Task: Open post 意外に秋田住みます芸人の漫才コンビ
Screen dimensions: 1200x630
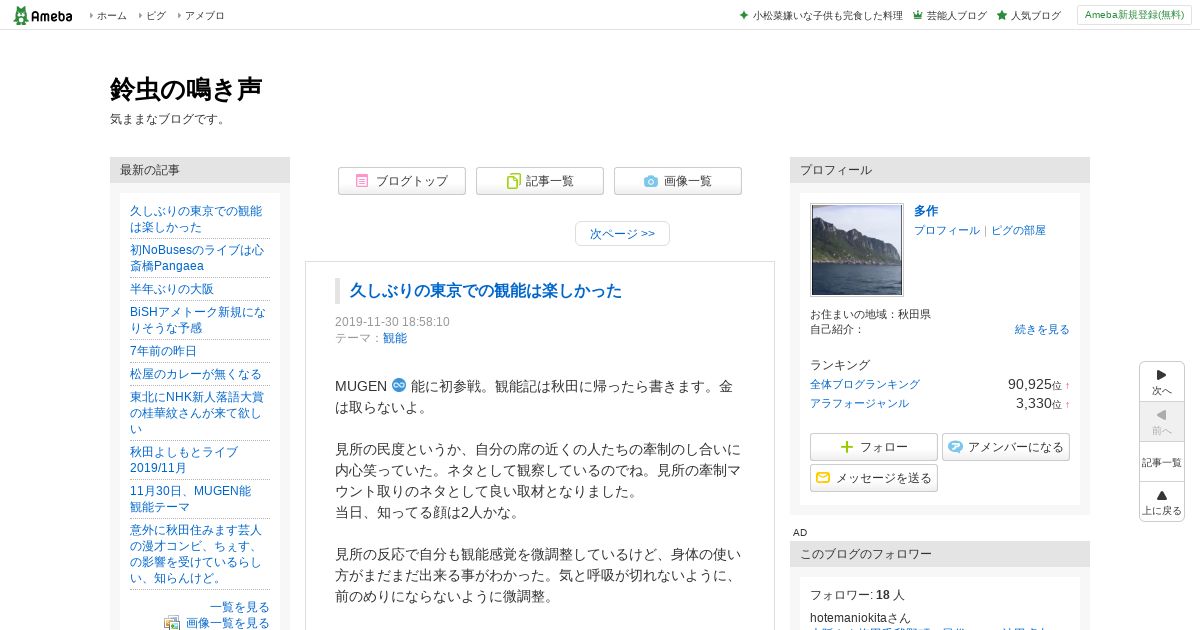Action: tap(196, 554)
